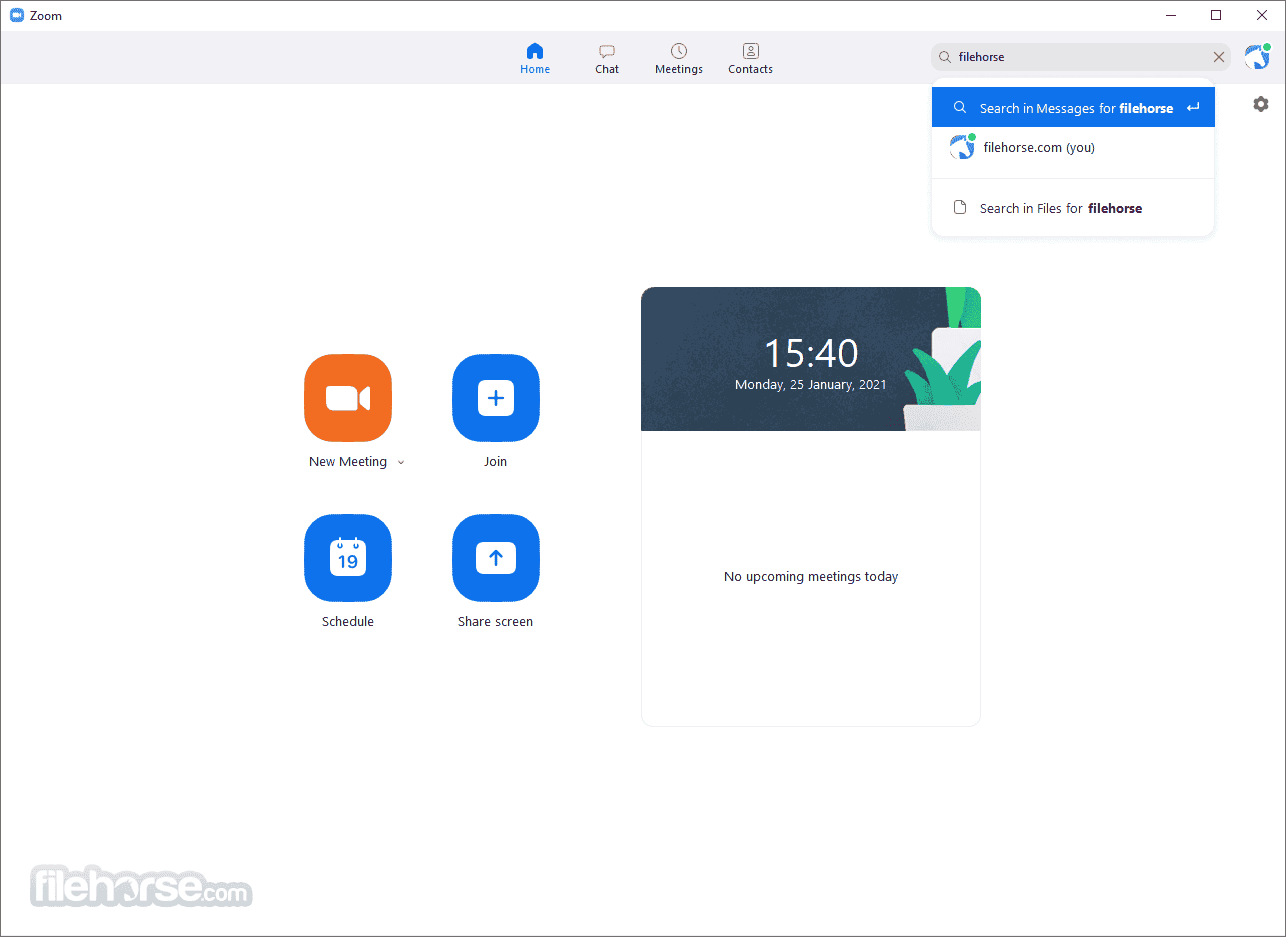Click the Zoom logo in the title bar
1286x937 pixels.
click(16, 15)
